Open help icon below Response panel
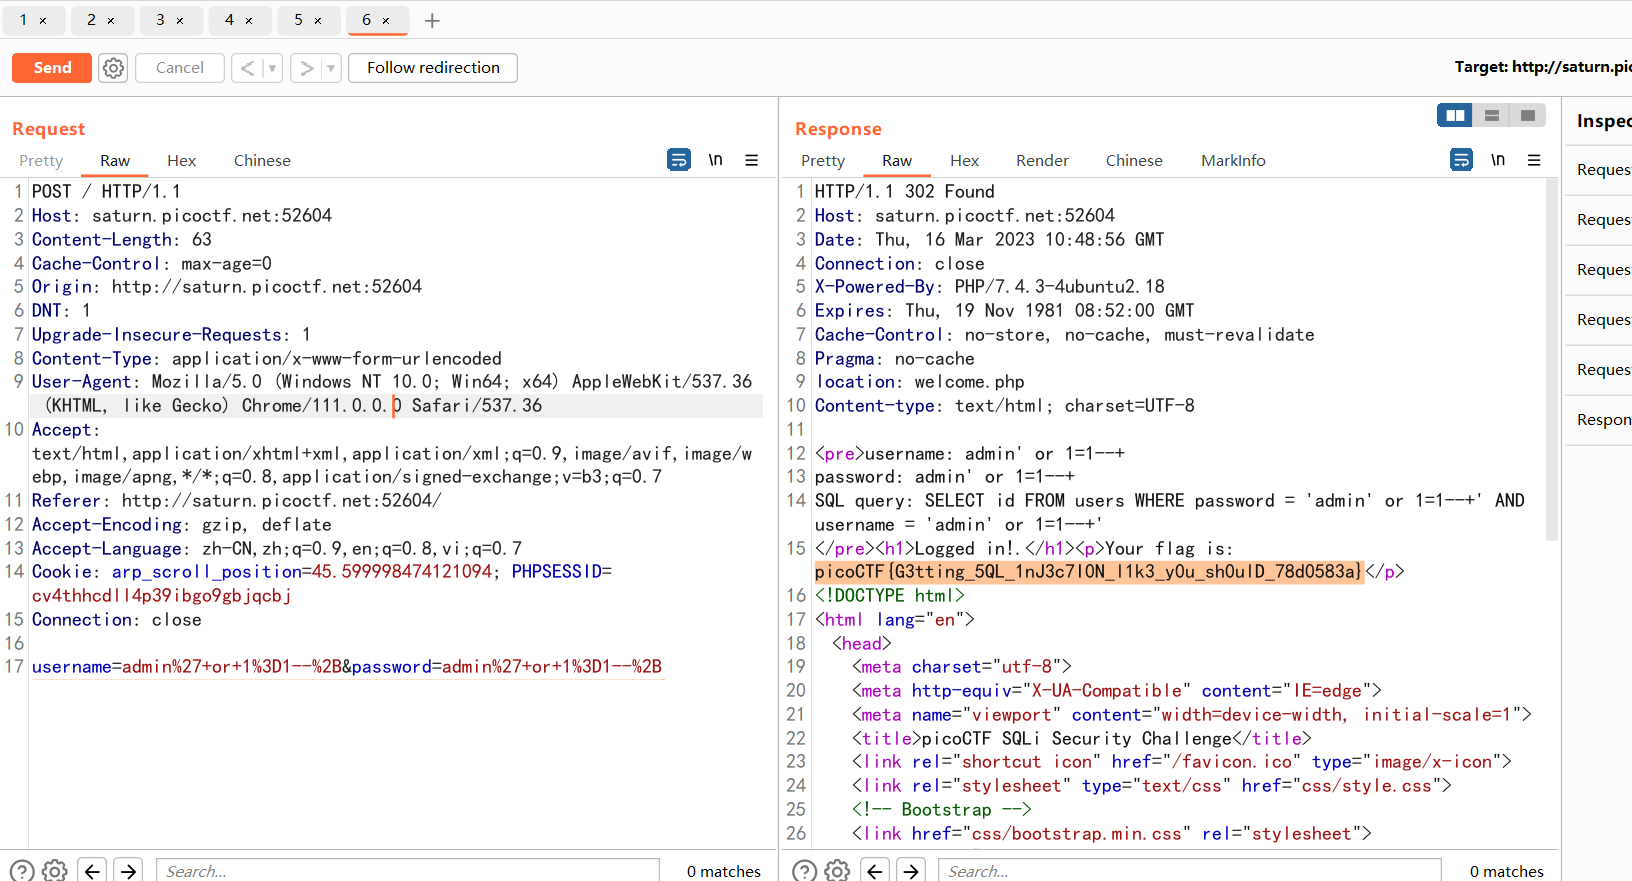Image resolution: width=1632 pixels, height=881 pixels. 804,871
